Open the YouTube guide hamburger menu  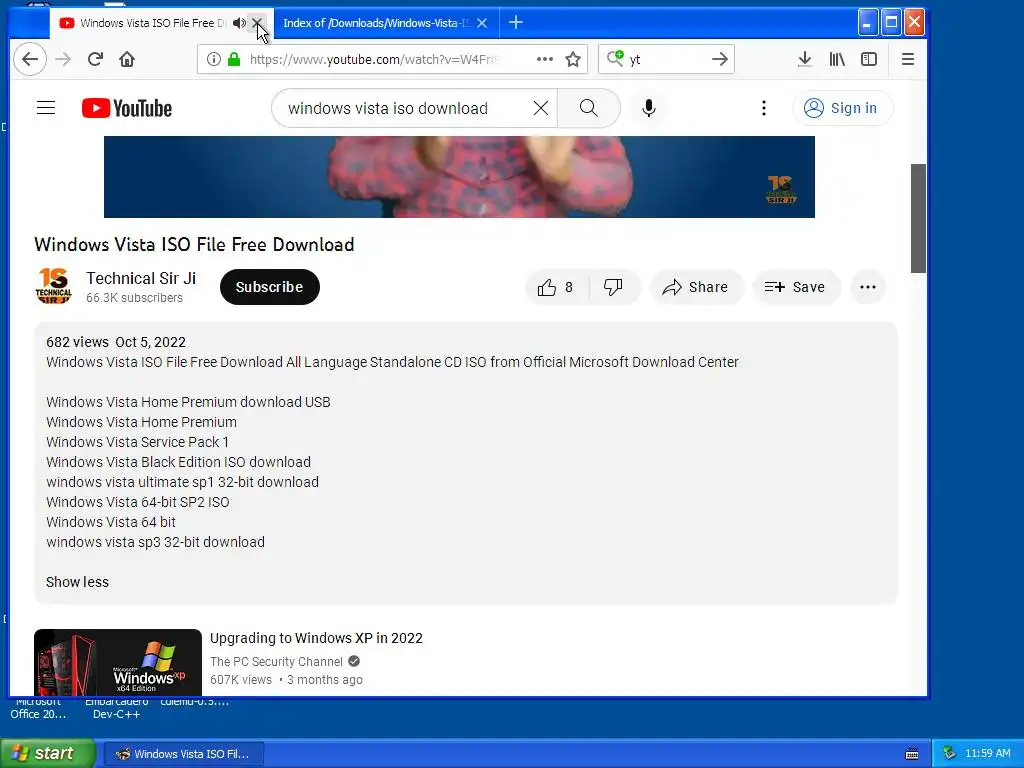(46, 108)
